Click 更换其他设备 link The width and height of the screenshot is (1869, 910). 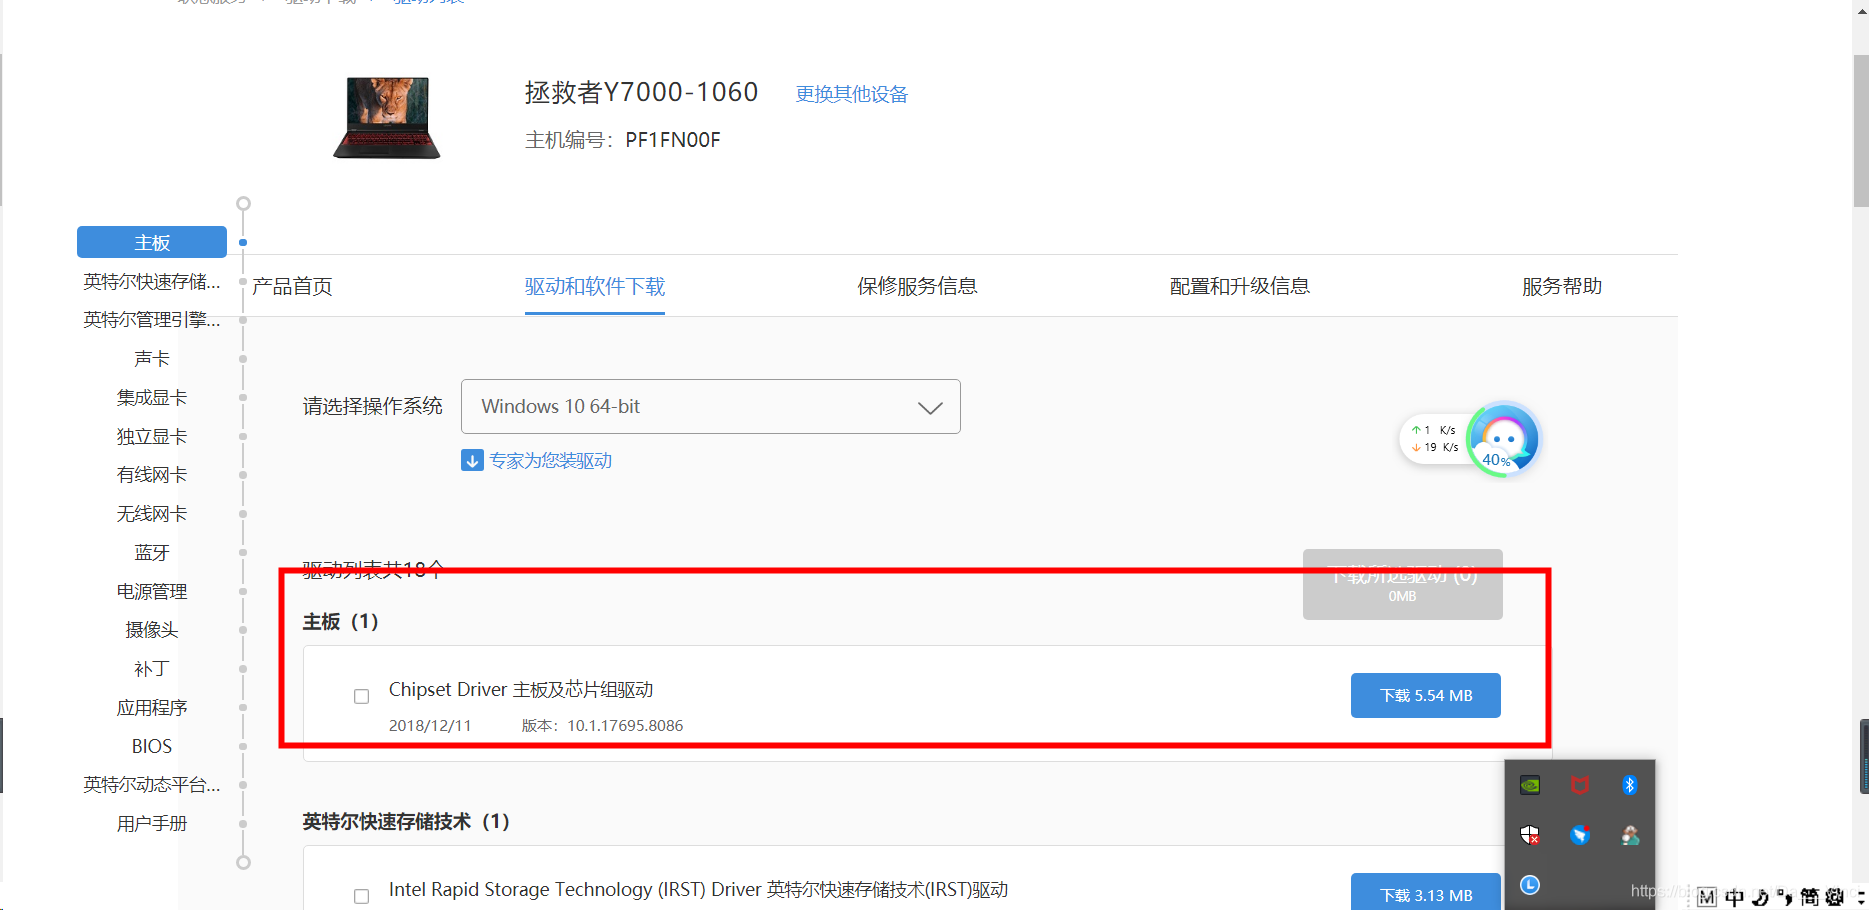click(852, 94)
